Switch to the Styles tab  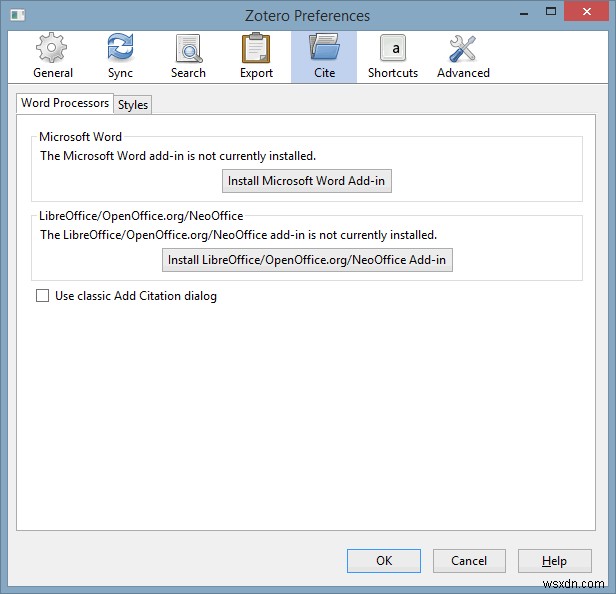click(133, 105)
